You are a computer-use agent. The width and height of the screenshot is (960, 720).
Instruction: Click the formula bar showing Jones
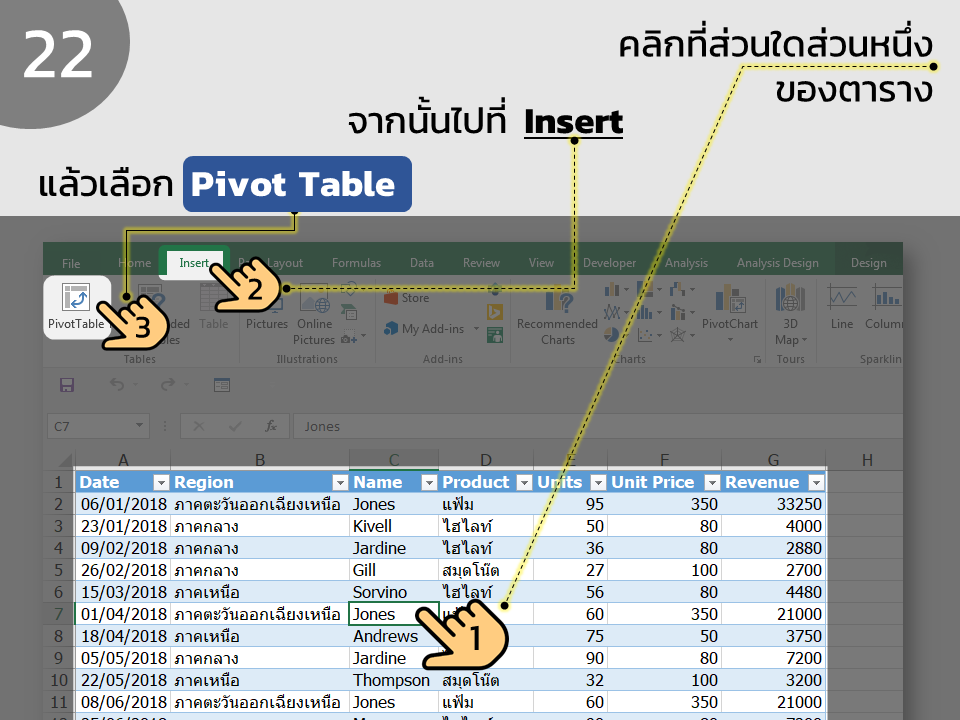point(598,426)
